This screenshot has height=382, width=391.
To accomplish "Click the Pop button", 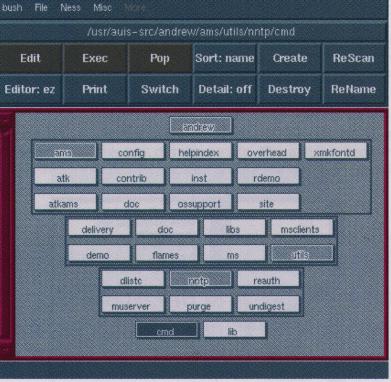I will pos(160,58).
